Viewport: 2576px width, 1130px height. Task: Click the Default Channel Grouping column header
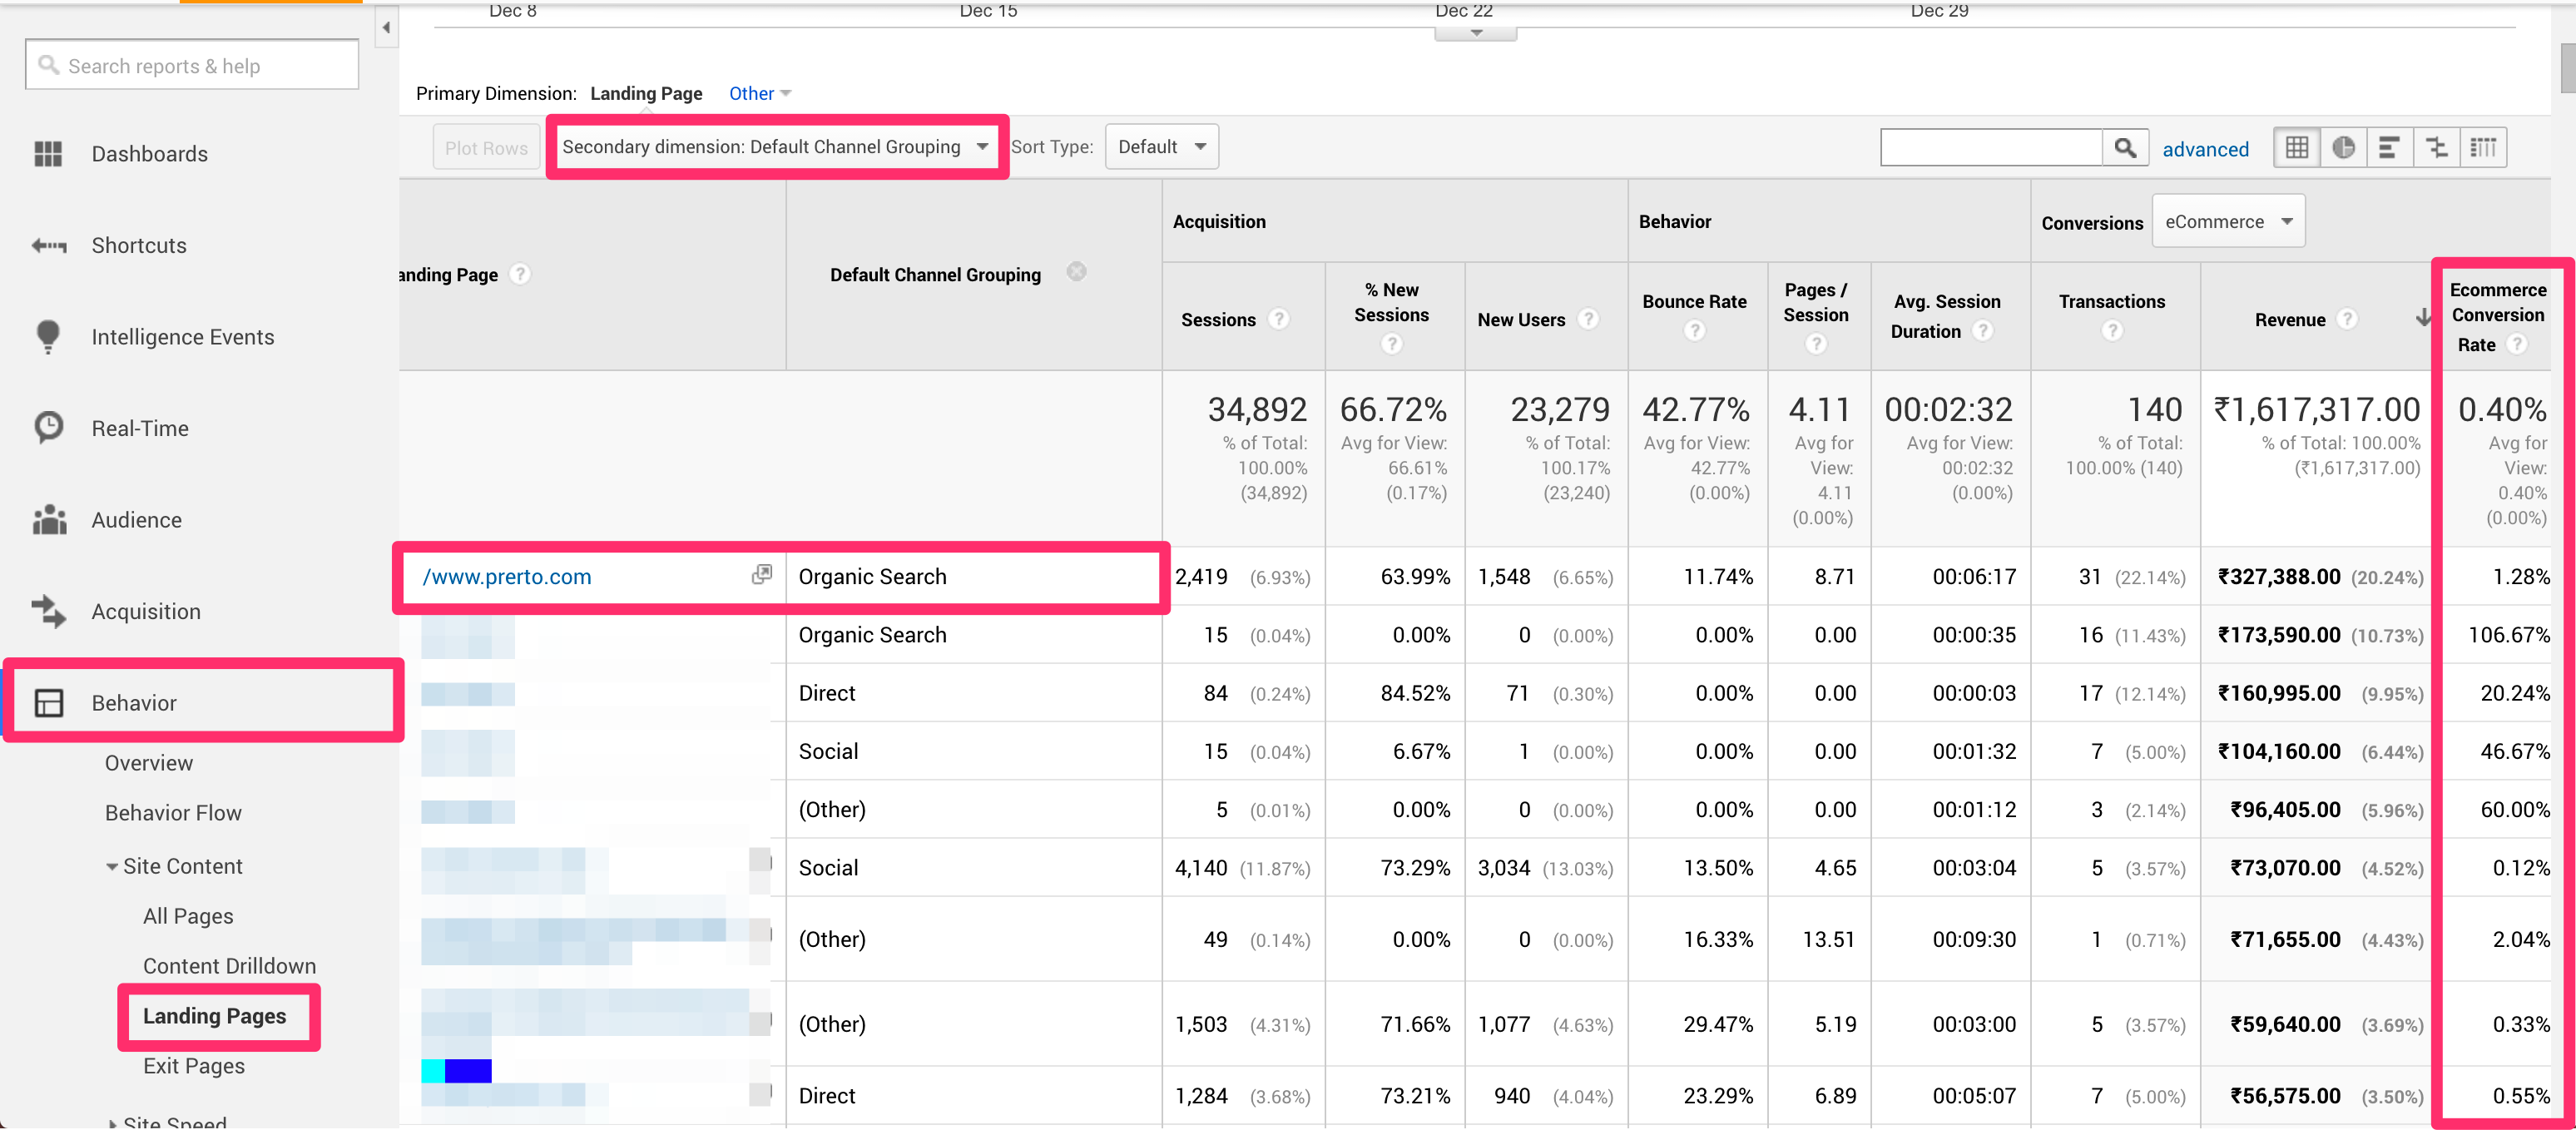click(935, 275)
